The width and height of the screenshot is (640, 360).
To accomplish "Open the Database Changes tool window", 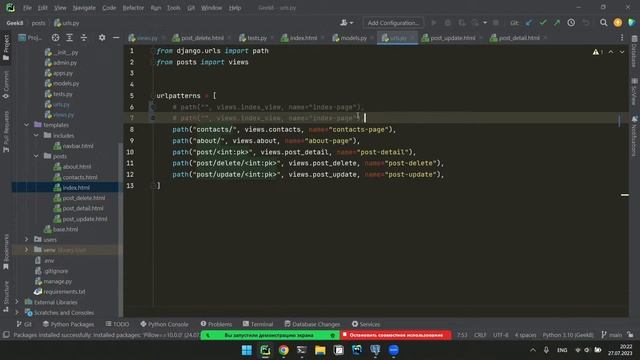I will (x=312, y=324).
